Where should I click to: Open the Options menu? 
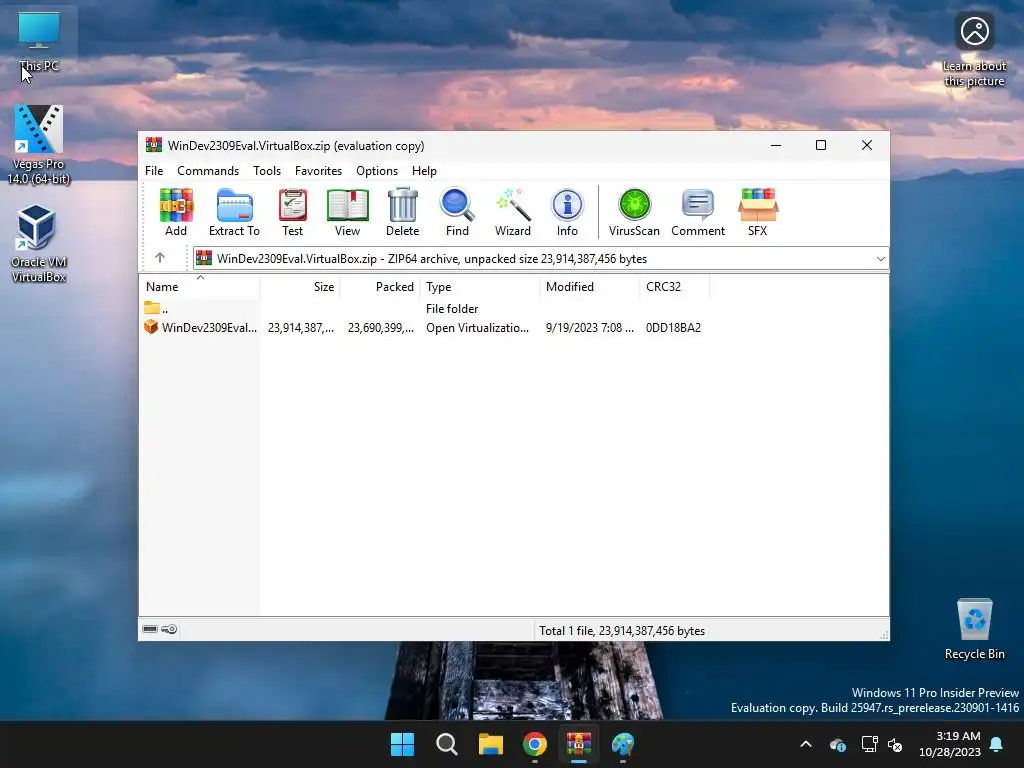pyautogui.click(x=377, y=170)
